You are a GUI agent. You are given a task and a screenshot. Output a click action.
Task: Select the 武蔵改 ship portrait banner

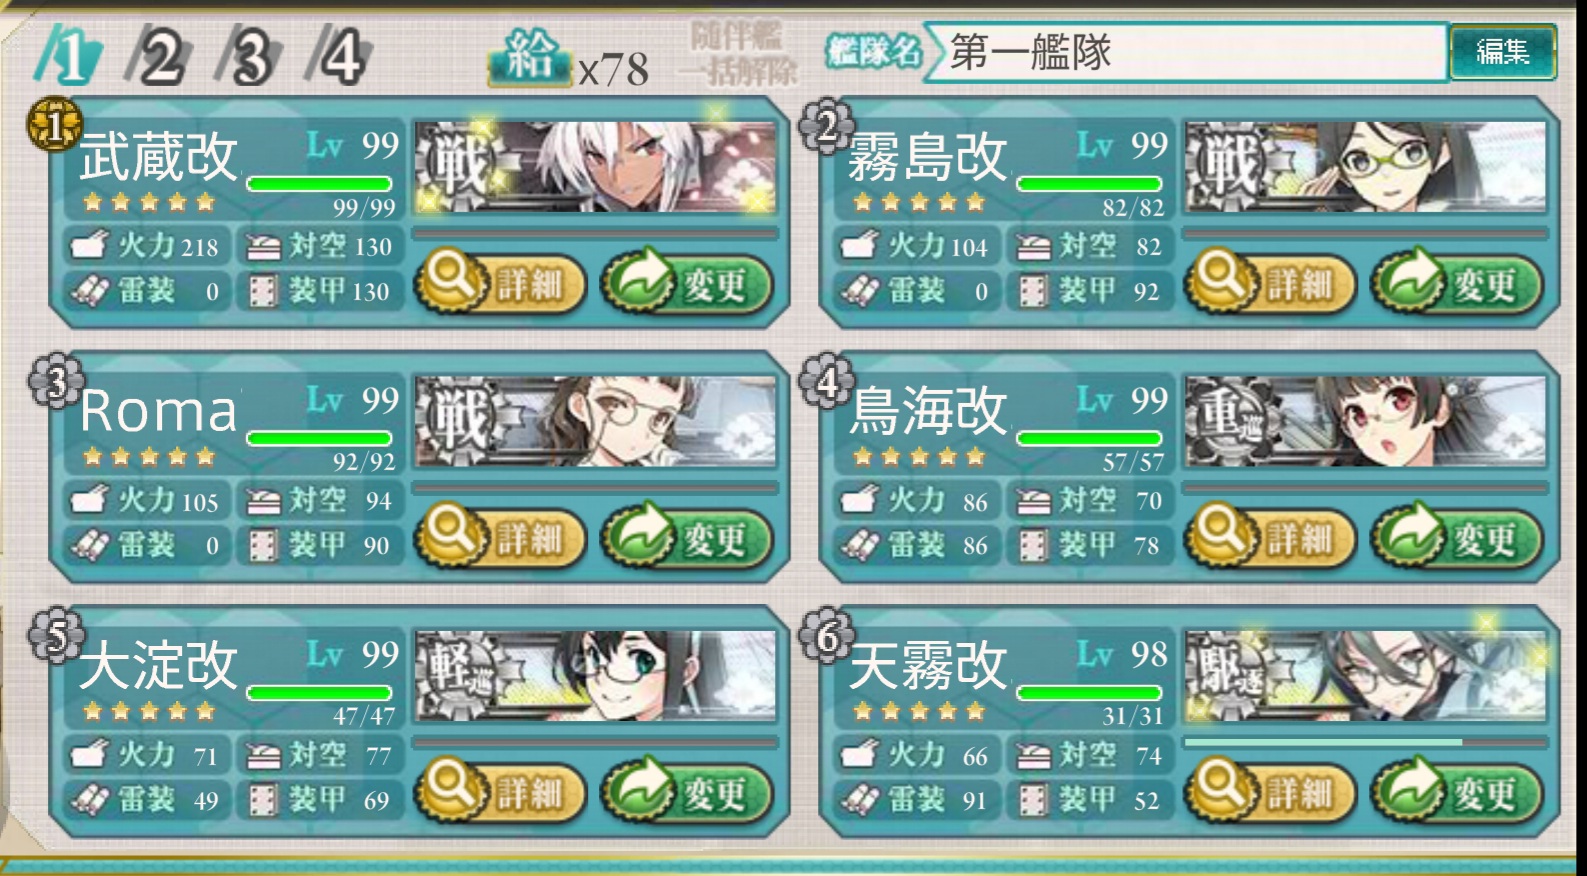pyautogui.click(x=596, y=167)
